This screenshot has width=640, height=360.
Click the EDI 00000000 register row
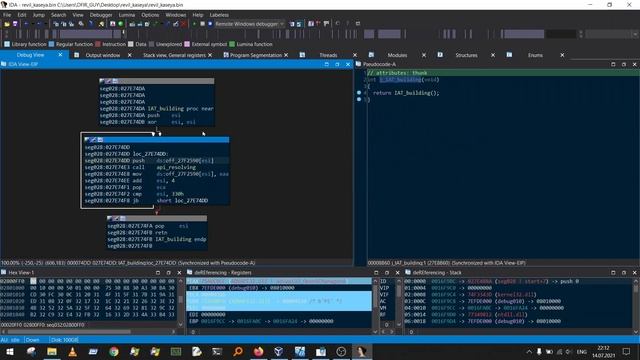pos(207,315)
